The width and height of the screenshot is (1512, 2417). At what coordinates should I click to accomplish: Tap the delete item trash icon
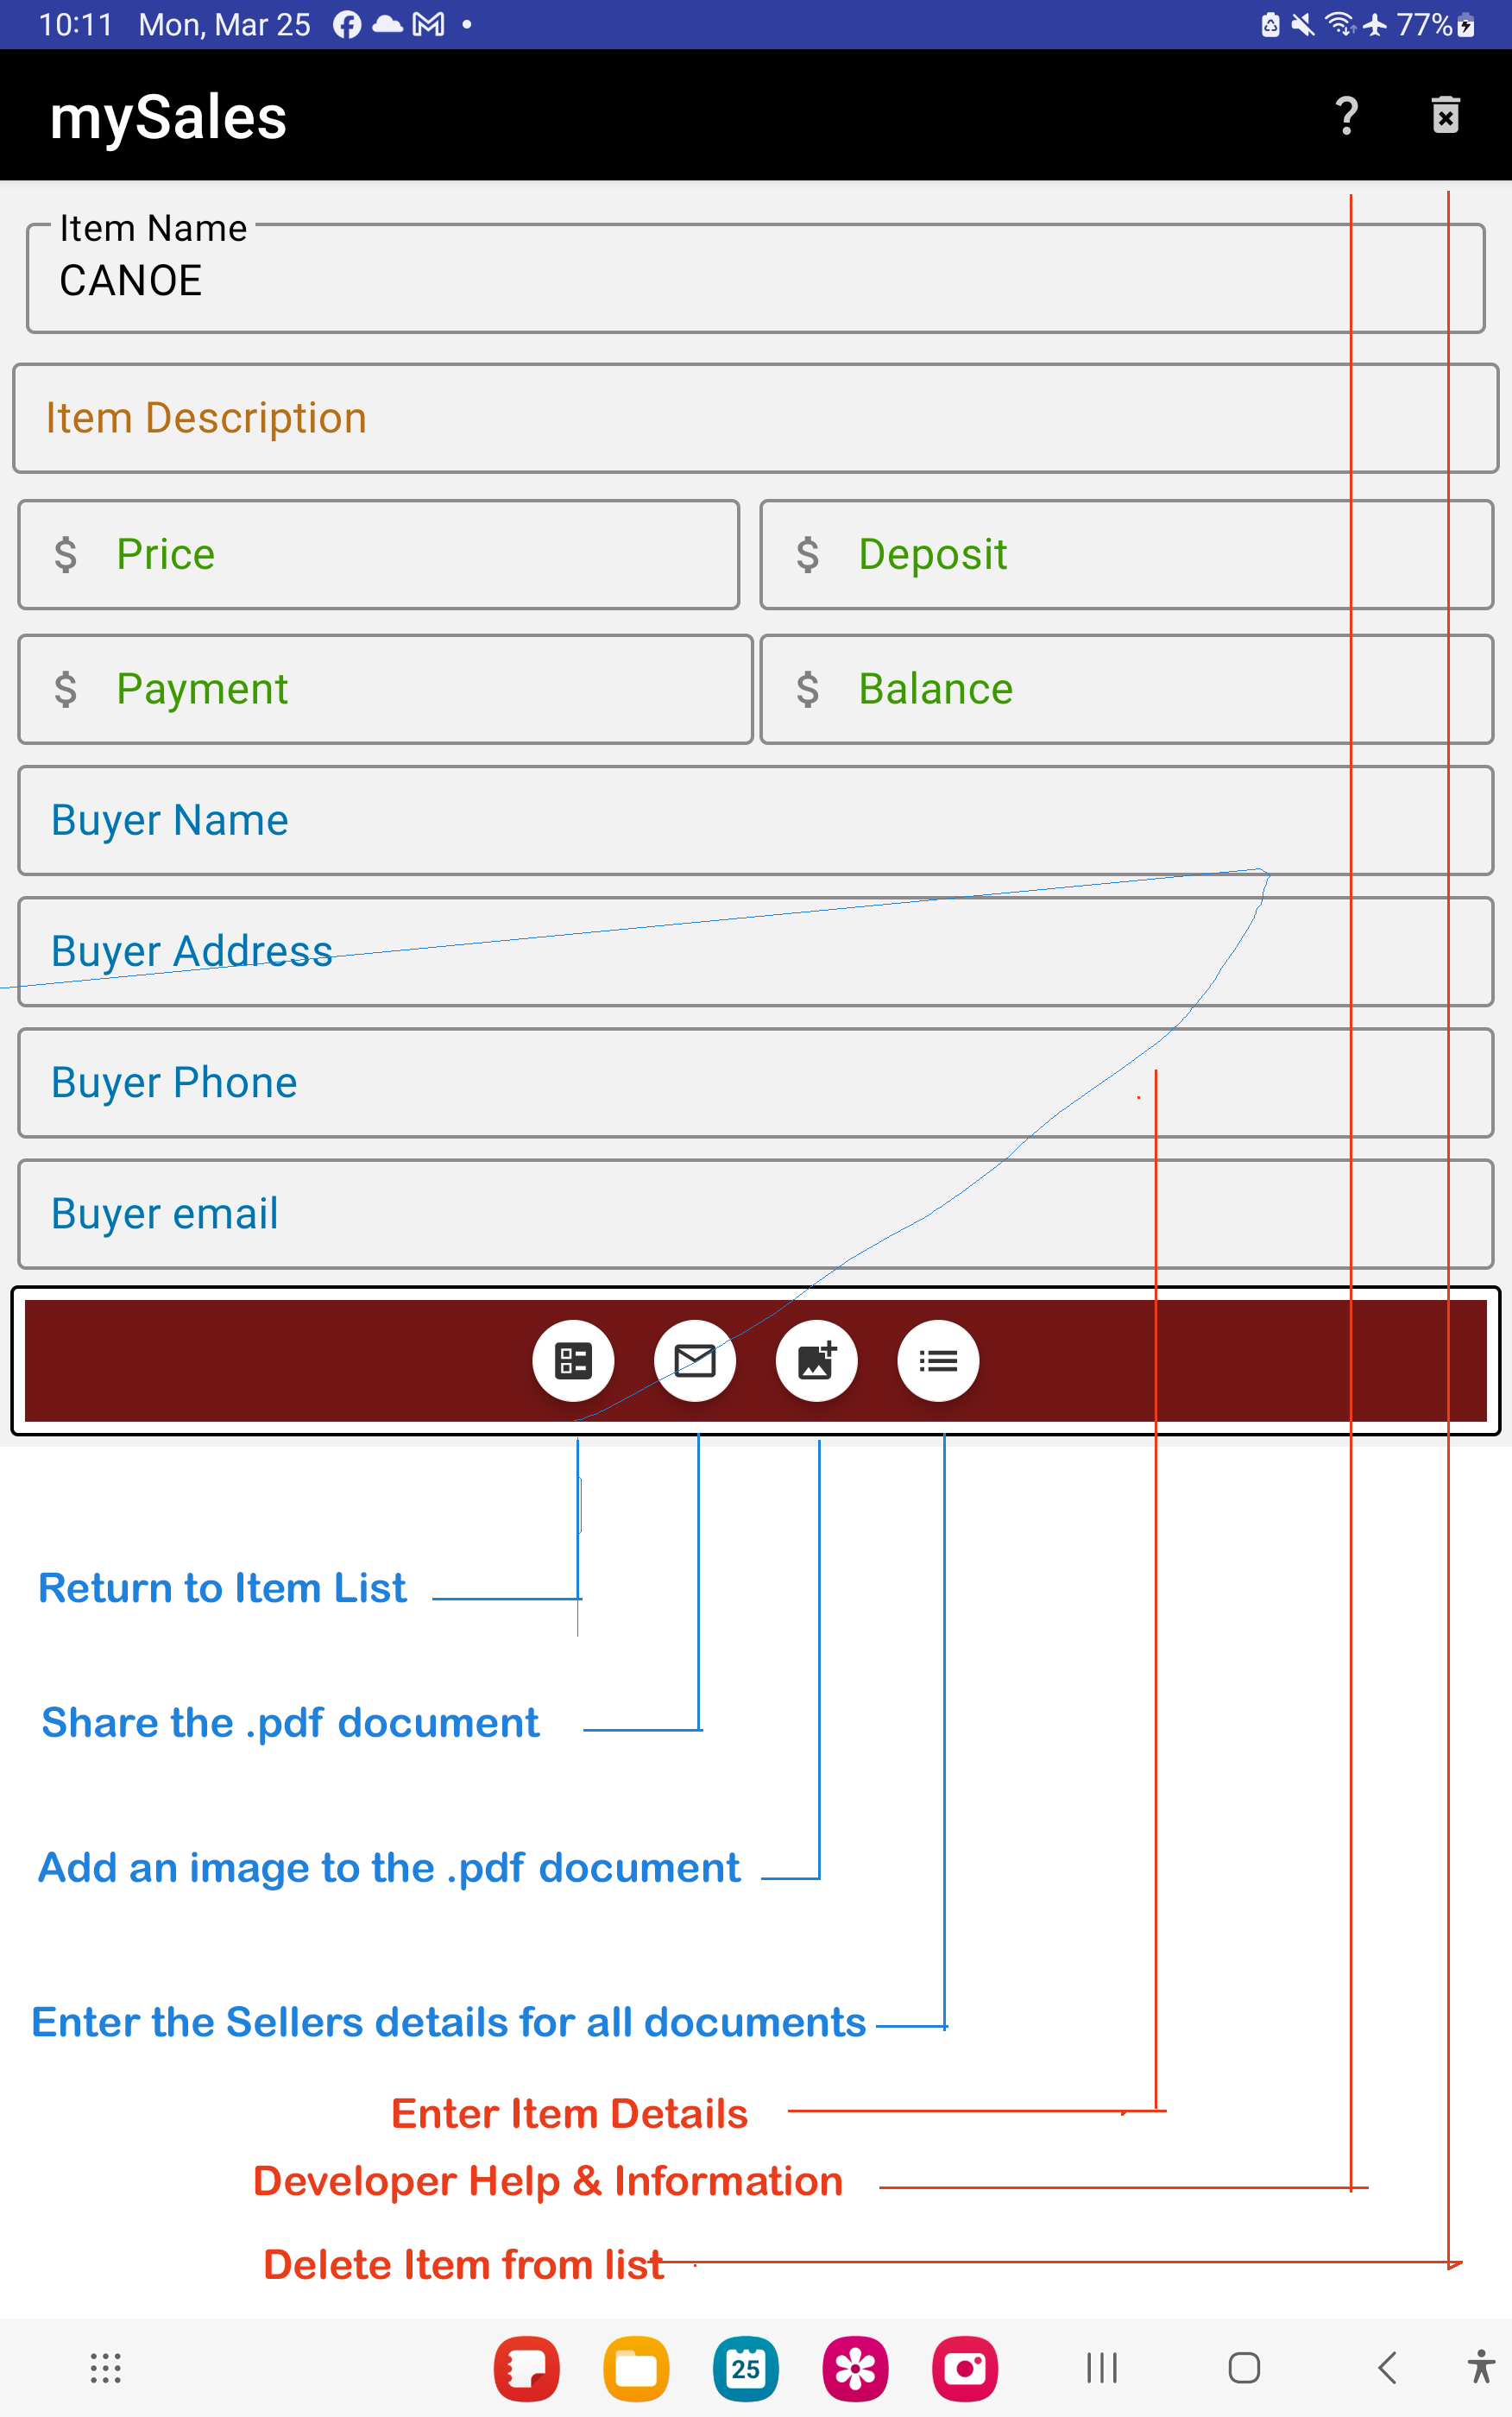pos(1445,116)
